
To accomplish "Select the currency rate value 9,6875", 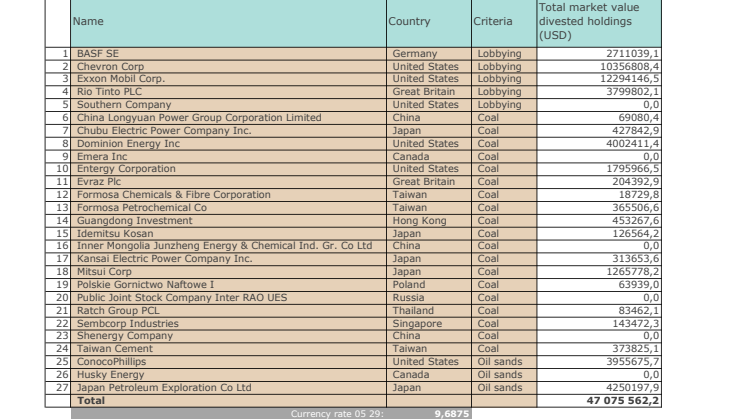I will click(x=452, y=414).
